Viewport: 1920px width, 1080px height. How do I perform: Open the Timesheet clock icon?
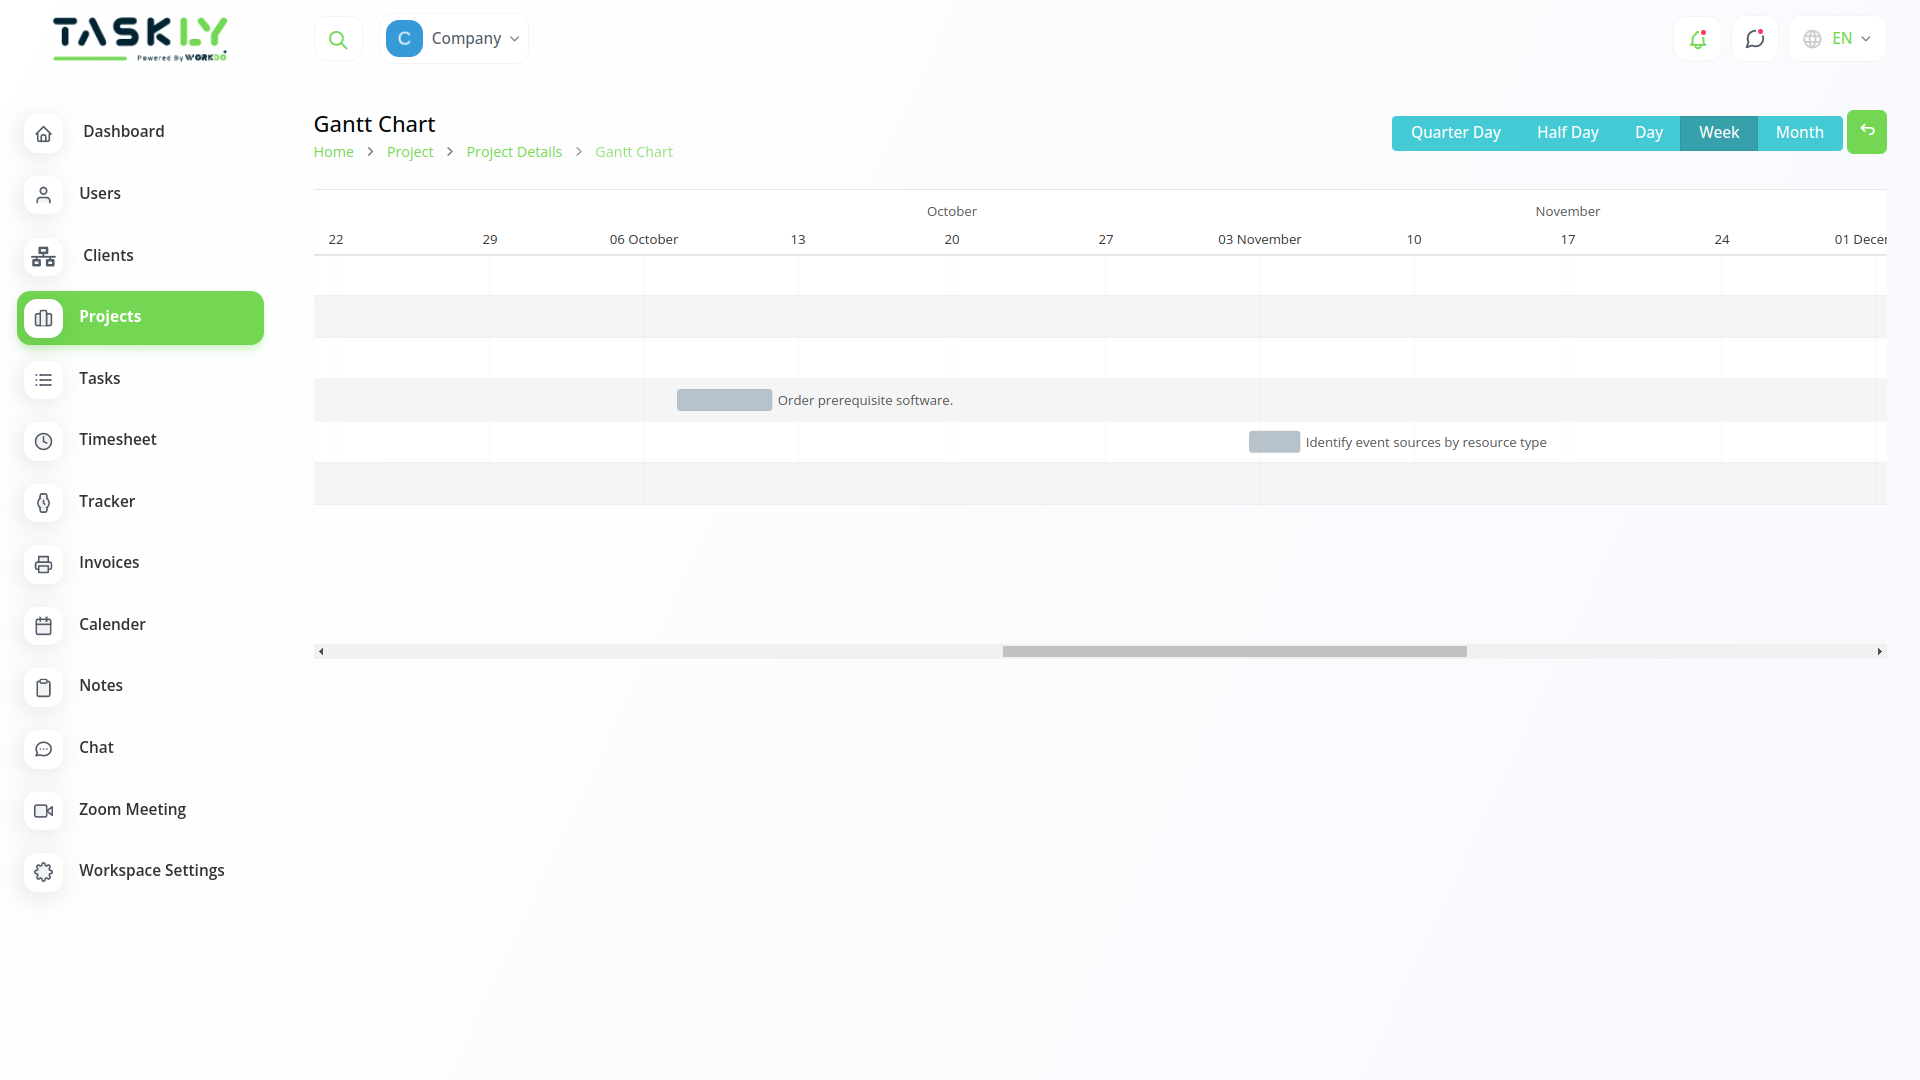point(43,441)
